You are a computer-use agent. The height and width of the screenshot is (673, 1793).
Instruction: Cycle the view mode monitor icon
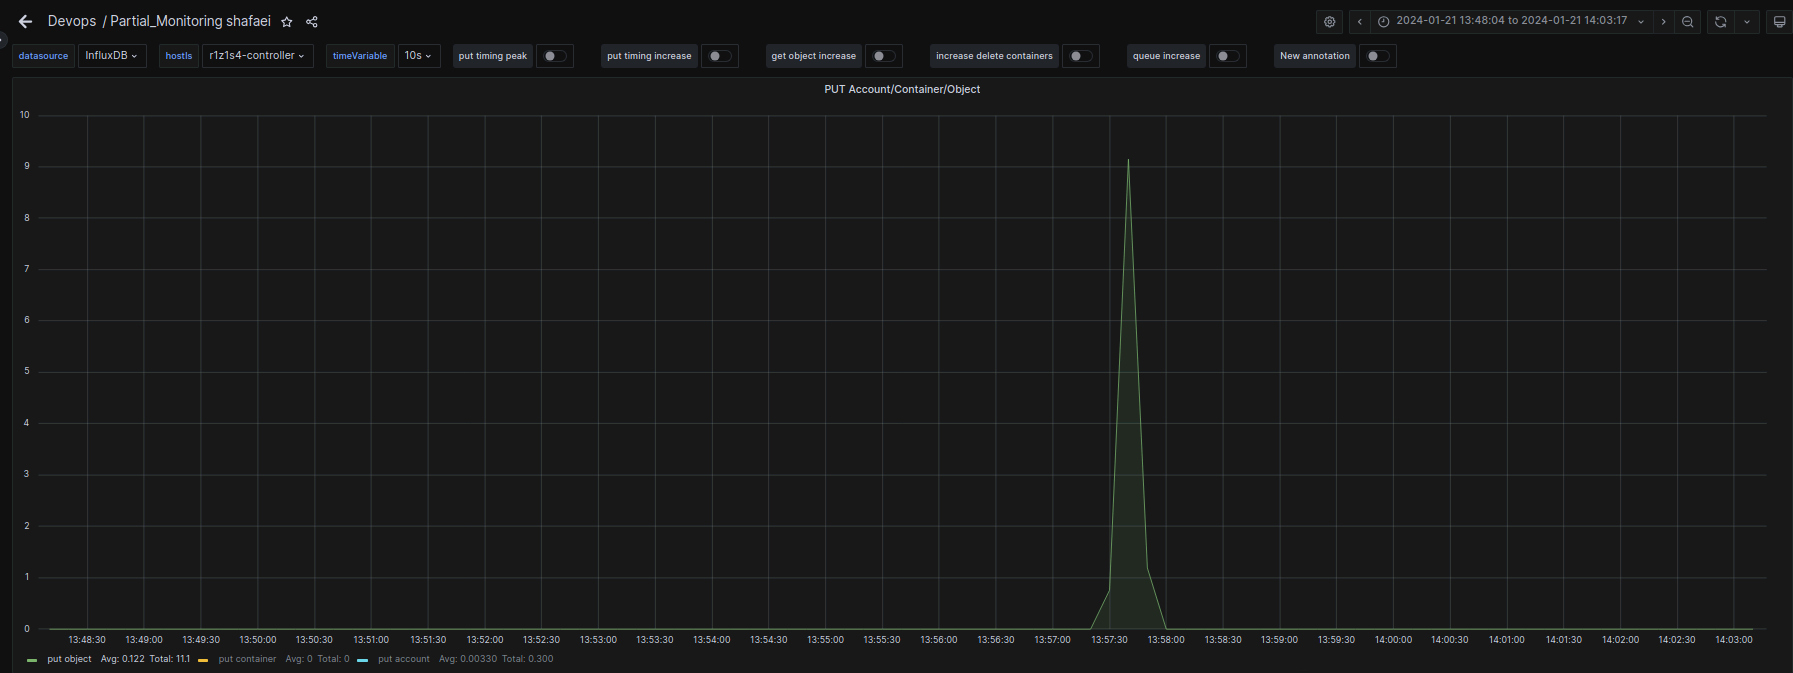click(x=1779, y=21)
